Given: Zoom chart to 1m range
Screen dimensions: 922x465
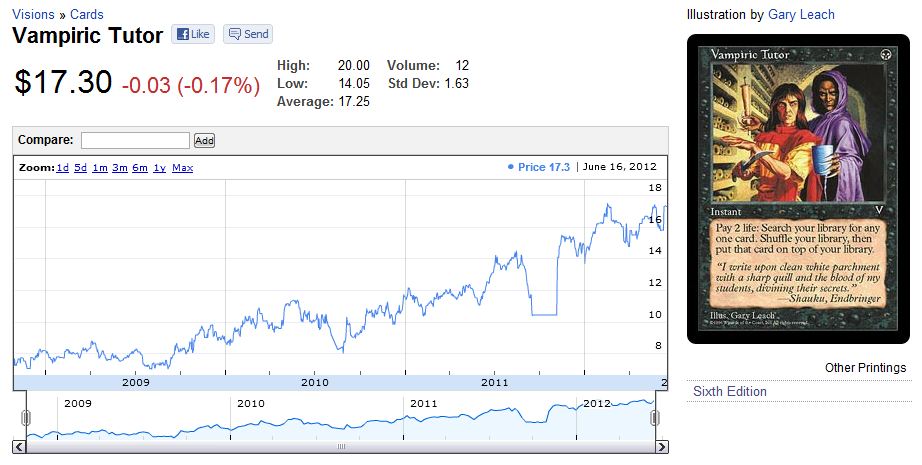Looking at the screenshot, I should click(100, 168).
